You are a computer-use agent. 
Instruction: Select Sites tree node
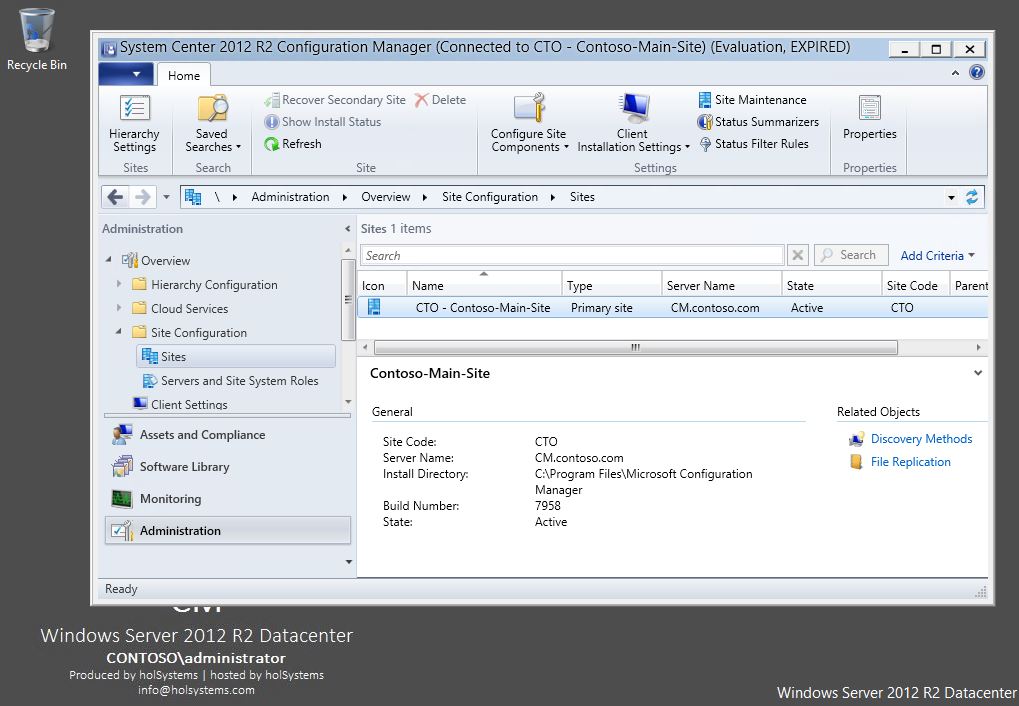[x=236, y=357]
